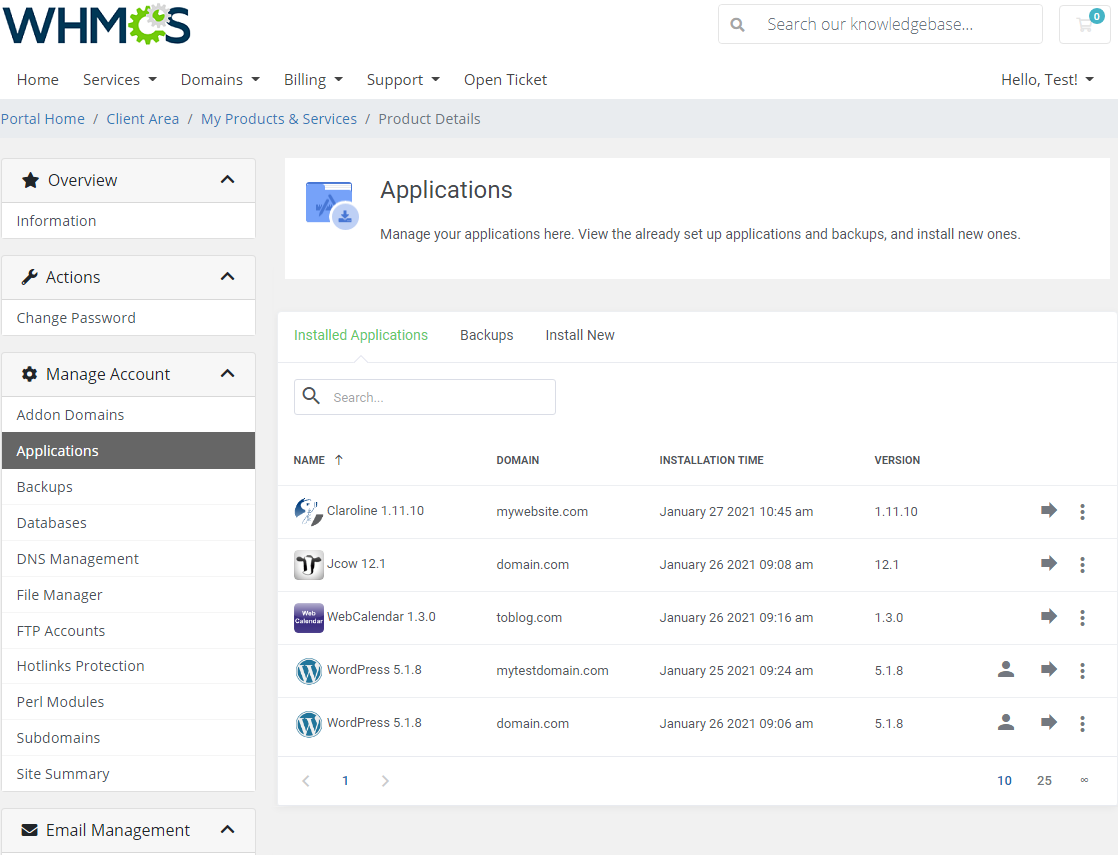Click the applications table search field
Viewport: 1119px width, 855px height.
pyautogui.click(x=425, y=397)
